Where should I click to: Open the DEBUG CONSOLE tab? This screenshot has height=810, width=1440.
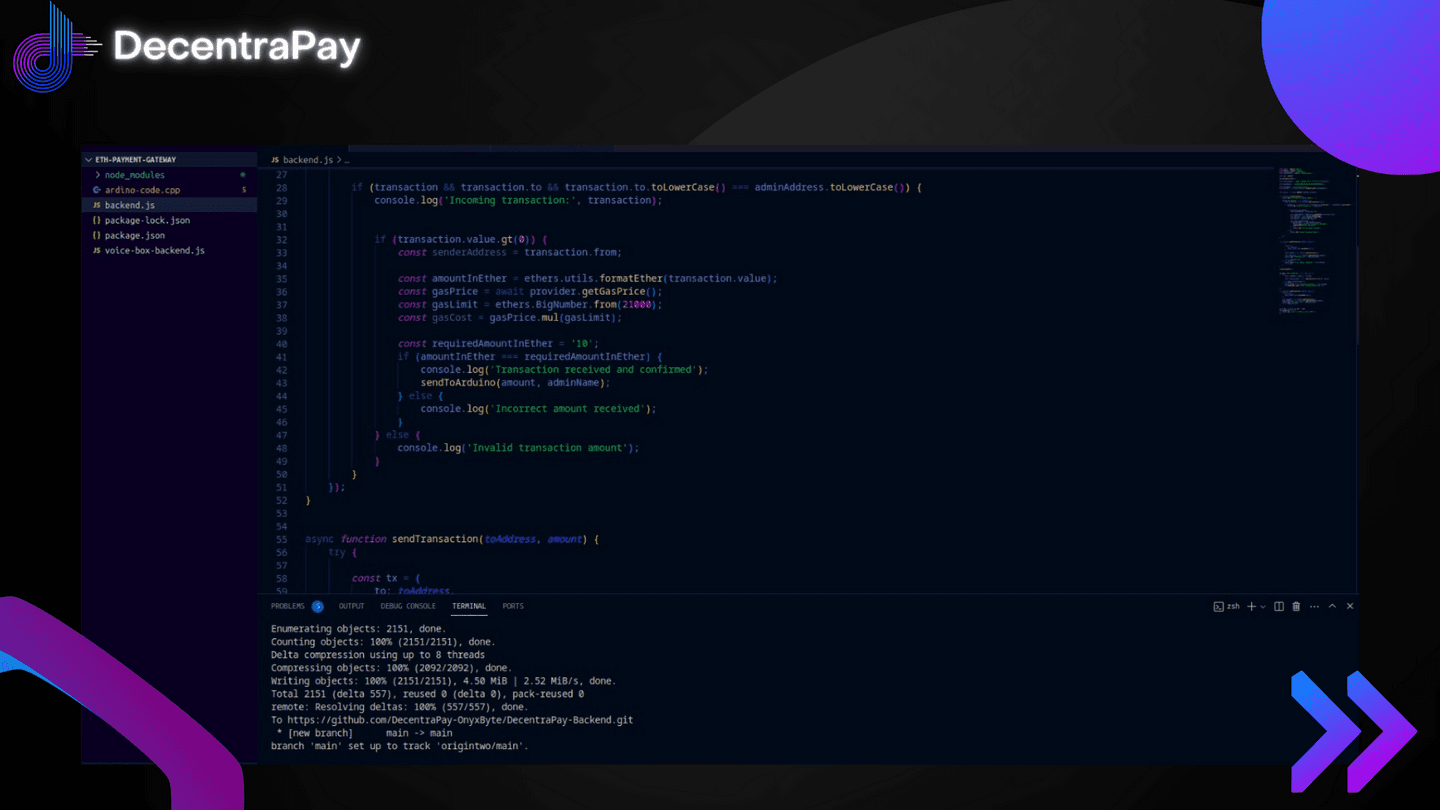(408, 606)
